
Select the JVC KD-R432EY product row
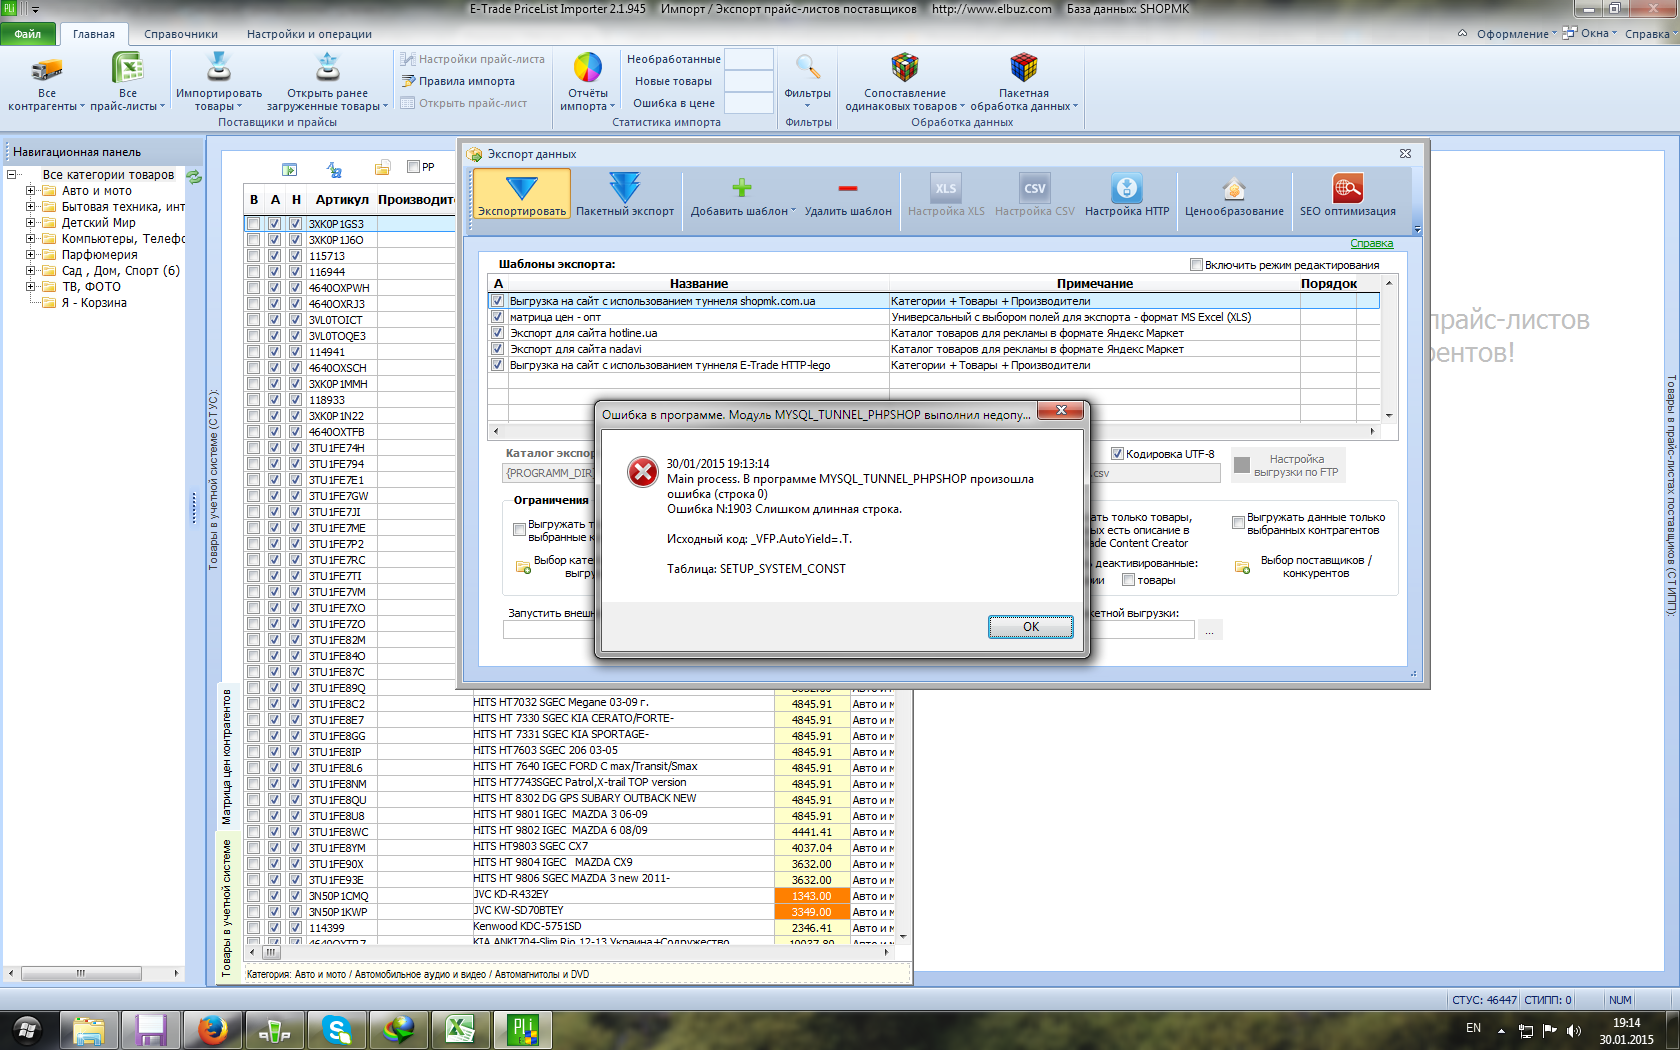(571, 896)
